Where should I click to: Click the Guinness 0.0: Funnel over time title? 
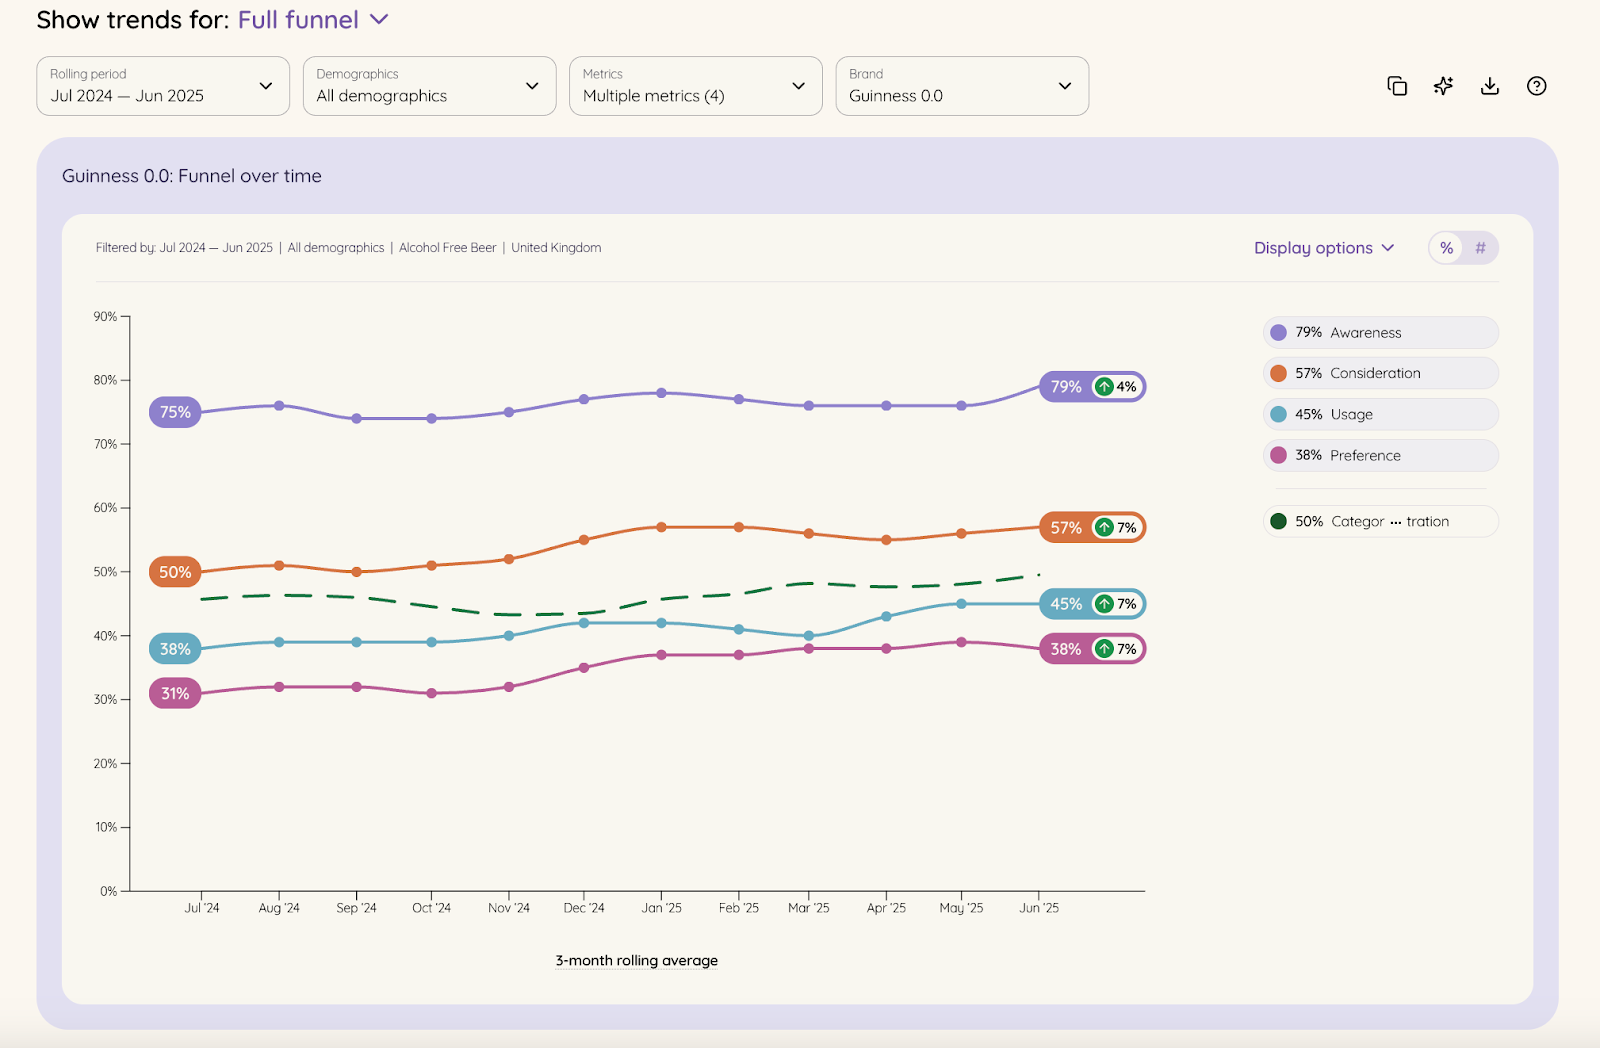point(192,176)
